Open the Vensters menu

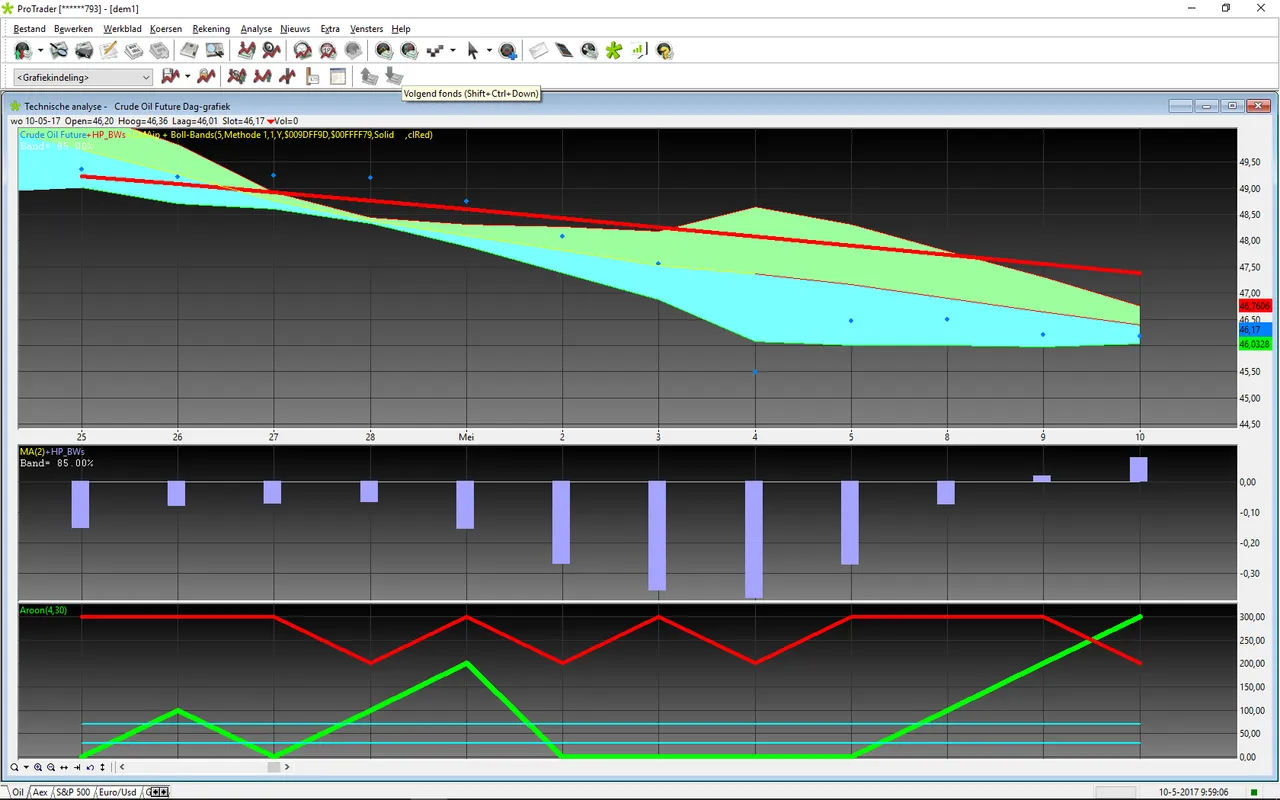pos(367,29)
